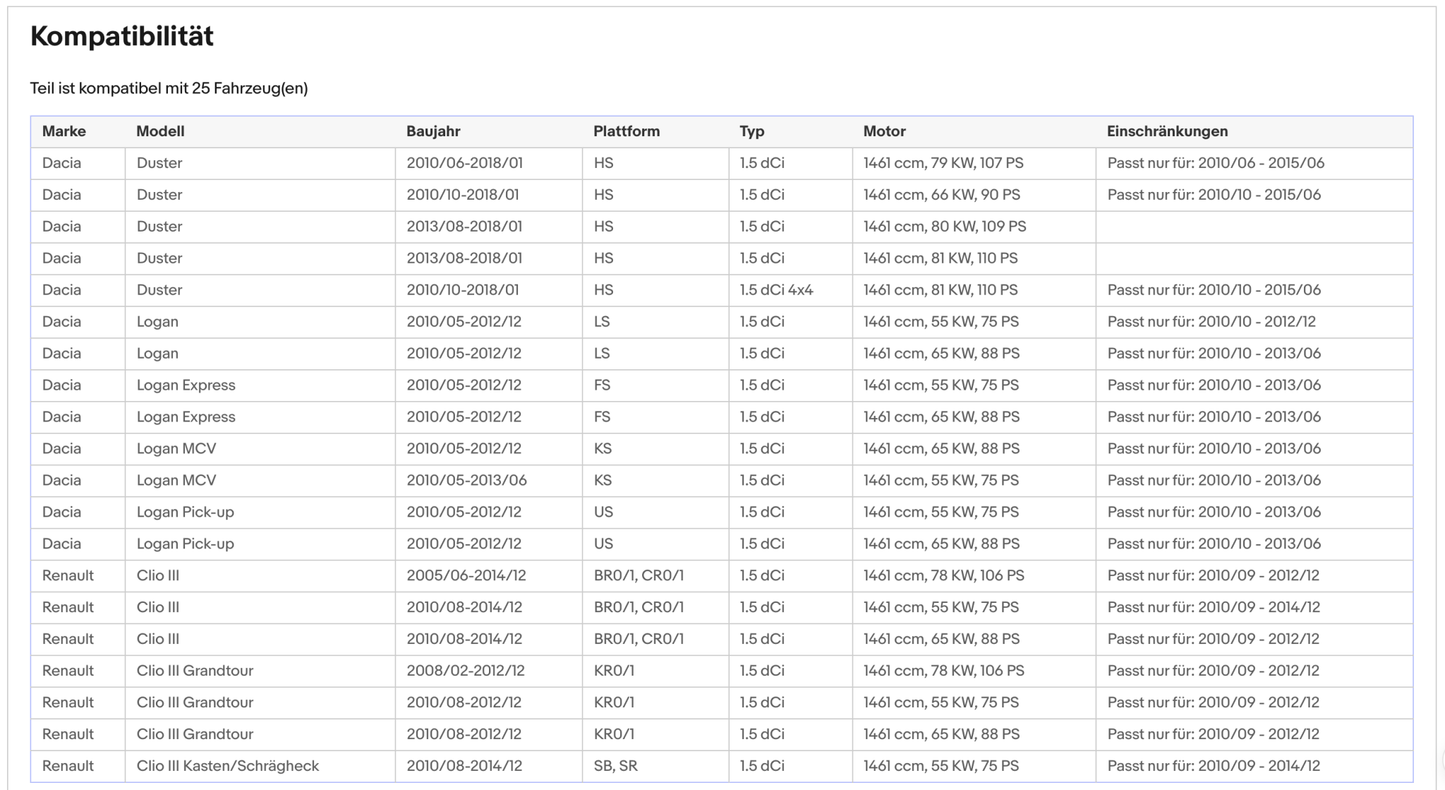Screen dimensions: 1445x790
Task: Click the Typ column header
Action: coord(752,131)
